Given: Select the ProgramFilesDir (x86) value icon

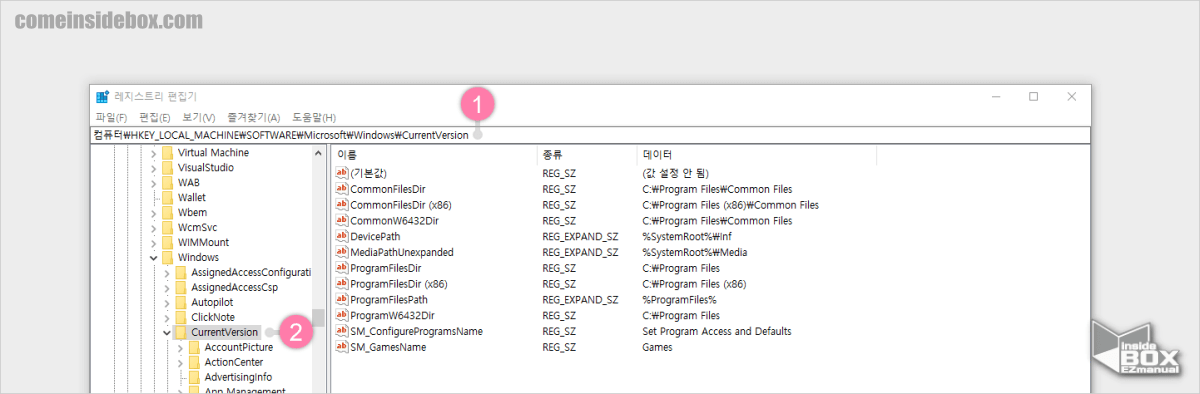Looking at the screenshot, I should click(x=341, y=284).
